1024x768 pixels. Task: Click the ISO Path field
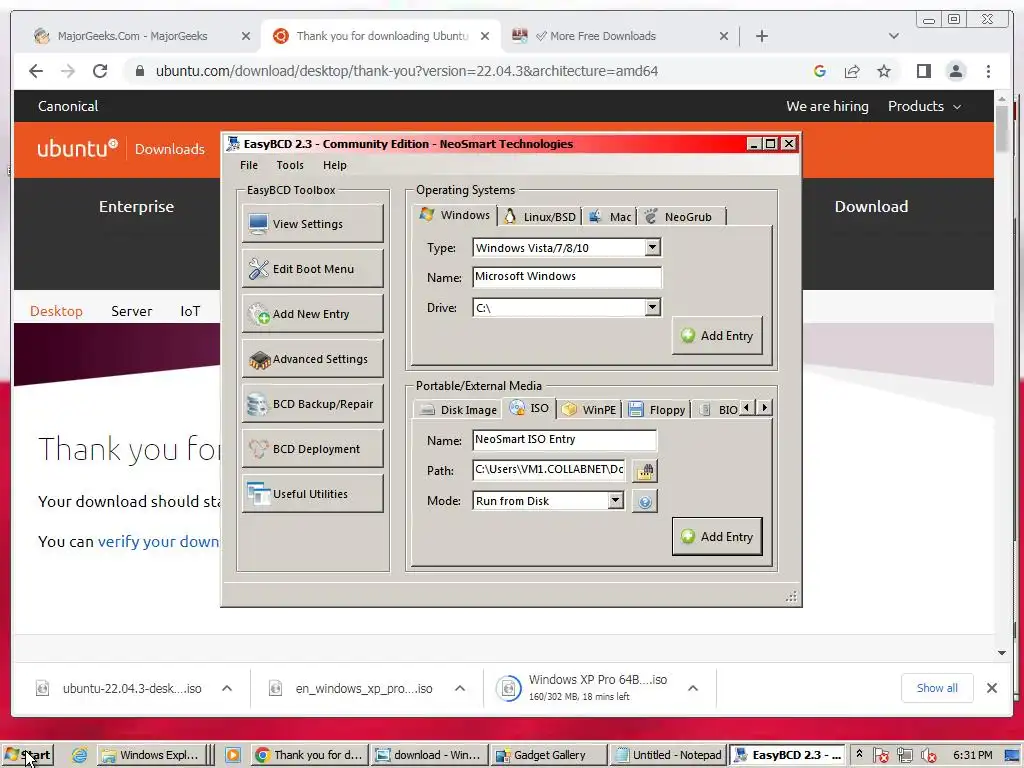coord(549,470)
